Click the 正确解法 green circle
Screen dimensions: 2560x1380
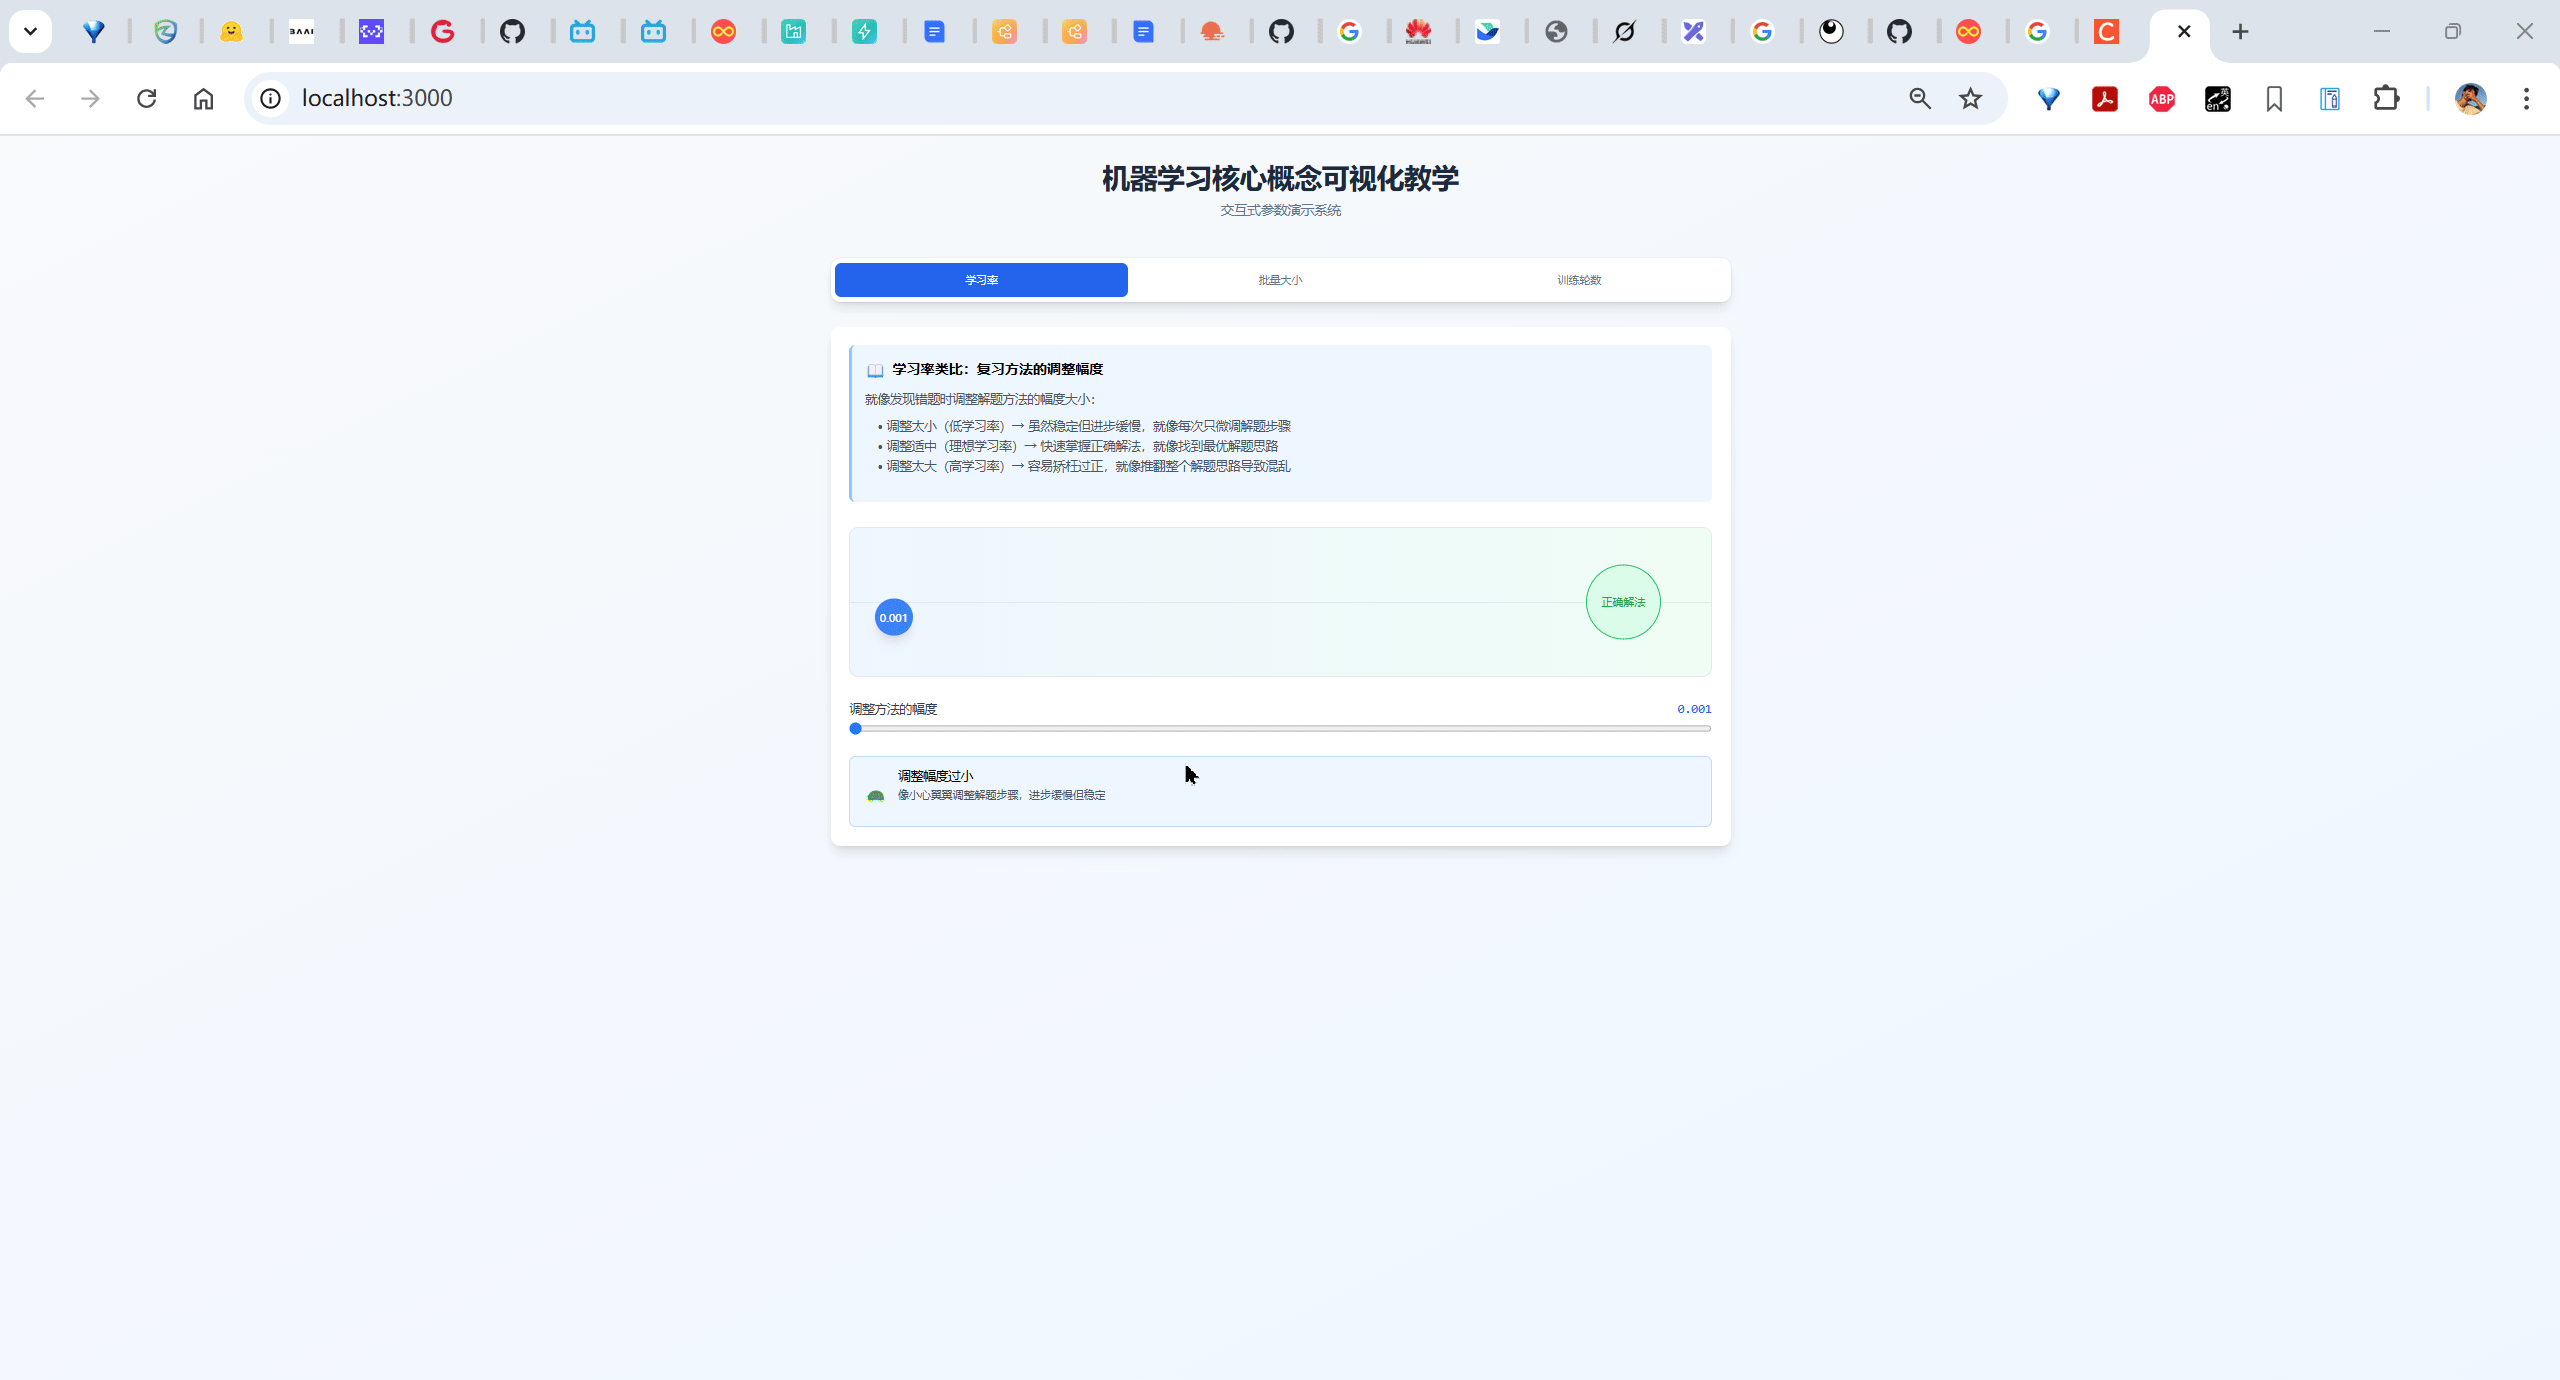[1623, 602]
